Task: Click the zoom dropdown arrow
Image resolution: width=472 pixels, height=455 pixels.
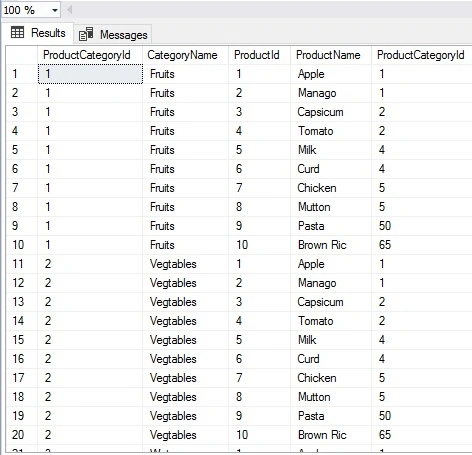Action: tap(55, 10)
